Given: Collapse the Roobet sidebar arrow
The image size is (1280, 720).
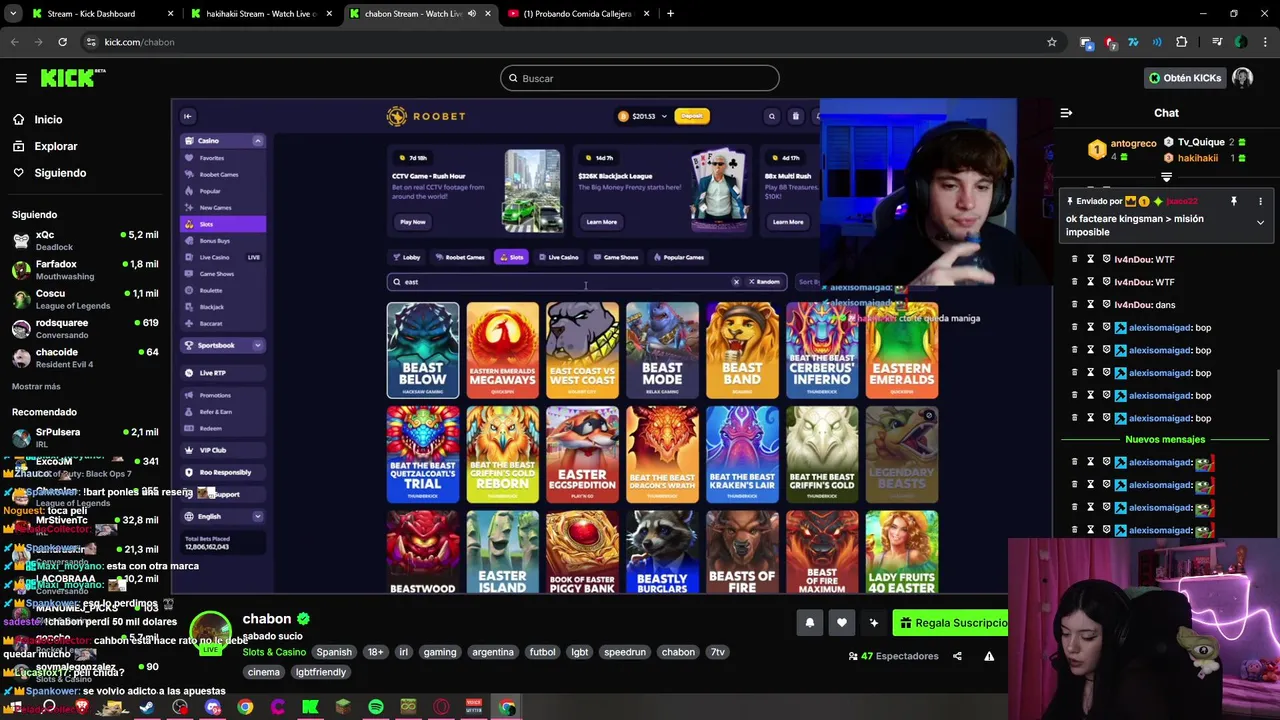Looking at the screenshot, I should click(187, 116).
